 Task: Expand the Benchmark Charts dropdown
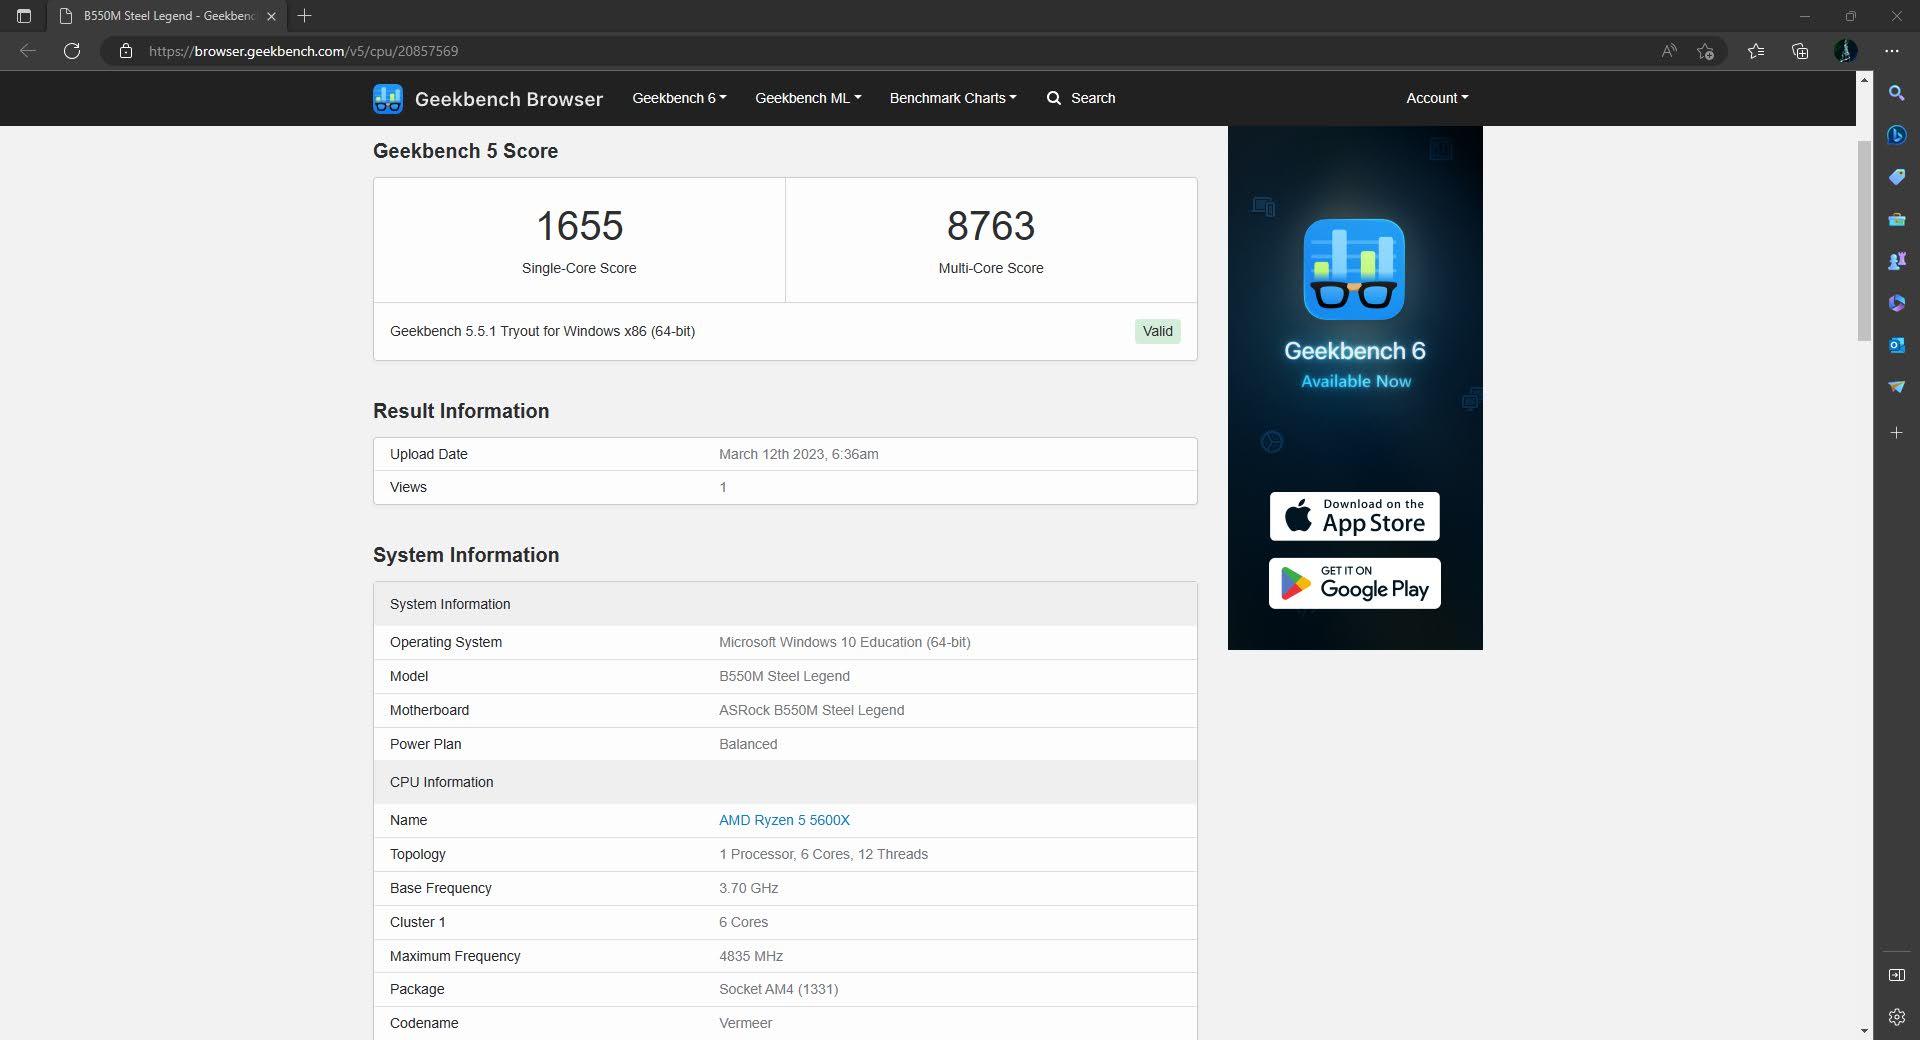[x=953, y=98]
